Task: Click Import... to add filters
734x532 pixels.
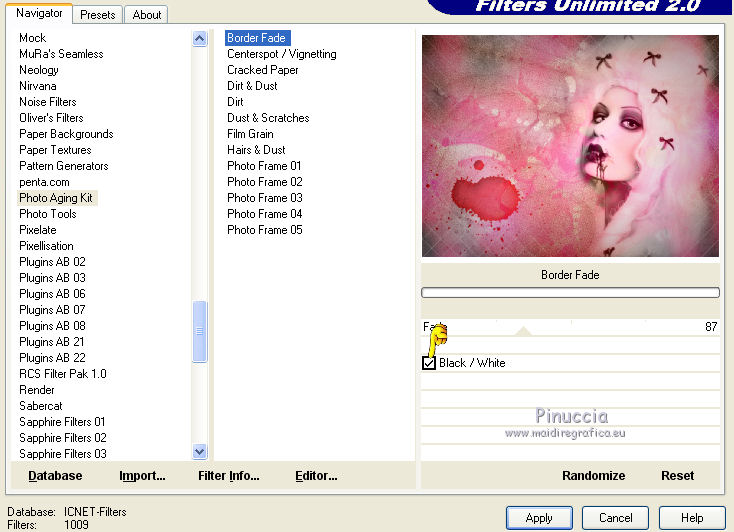Action: [142, 475]
